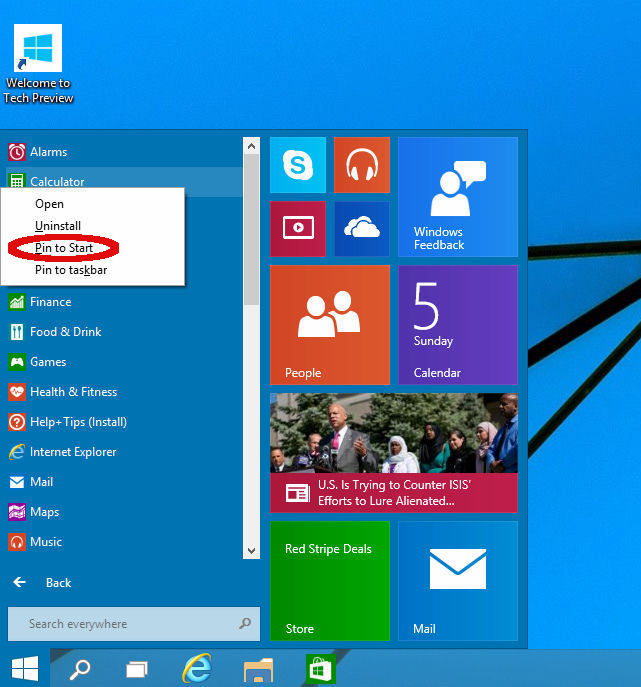
Task: Click the Mail envelope icon in list
Action: coord(17,482)
